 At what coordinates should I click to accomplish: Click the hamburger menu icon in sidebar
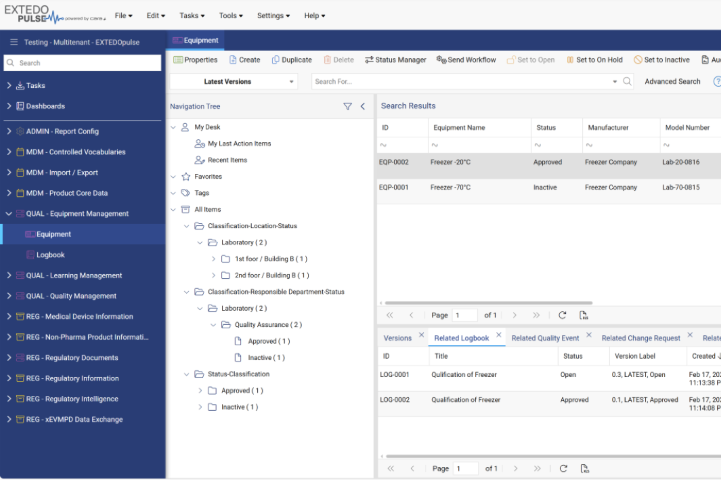point(14,42)
